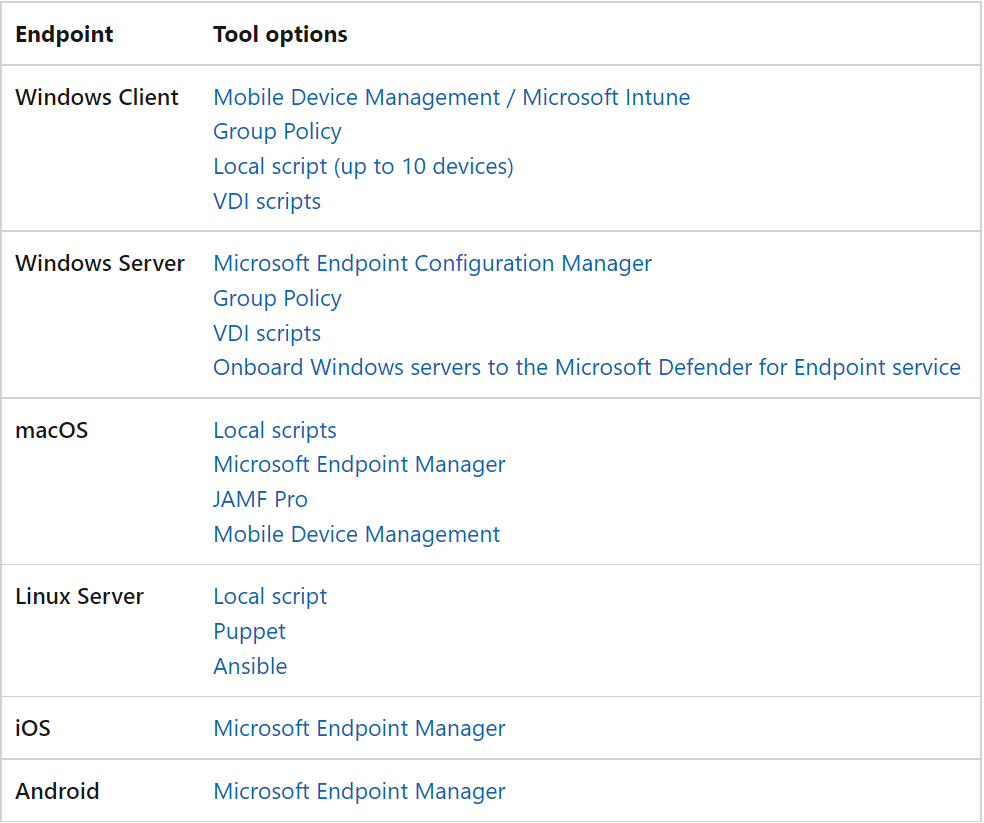Click VDI scripts under Windows Client
This screenshot has height=823, width=984.
click(x=267, y=202)
